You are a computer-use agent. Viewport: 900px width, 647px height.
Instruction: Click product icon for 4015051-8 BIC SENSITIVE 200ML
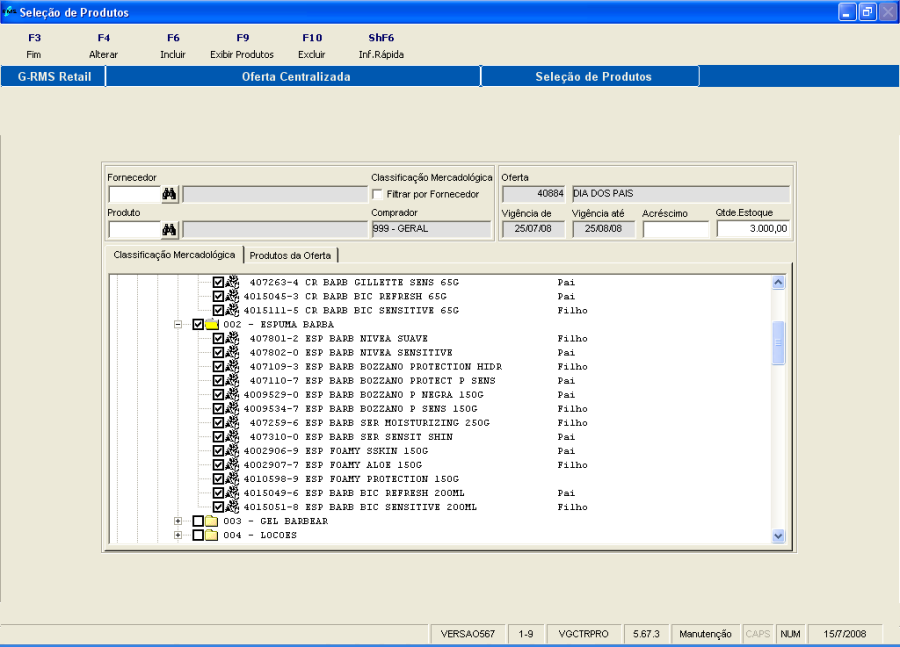click(x=232, y=507)
